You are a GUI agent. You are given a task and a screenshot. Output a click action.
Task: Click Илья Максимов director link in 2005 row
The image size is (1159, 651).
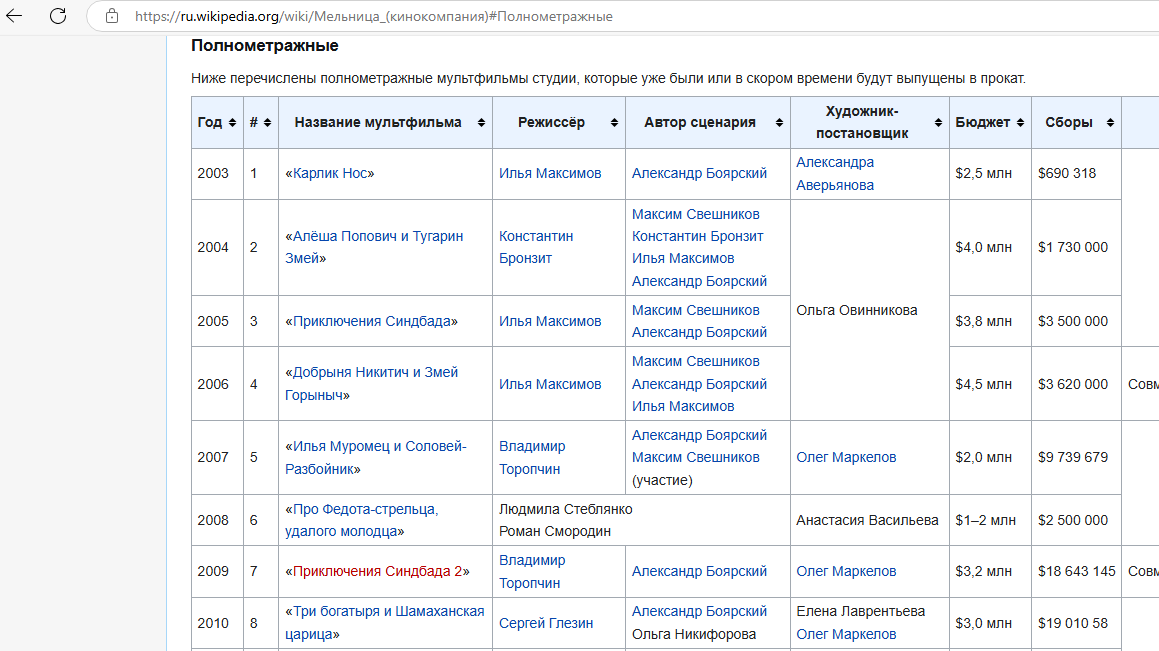550,321
